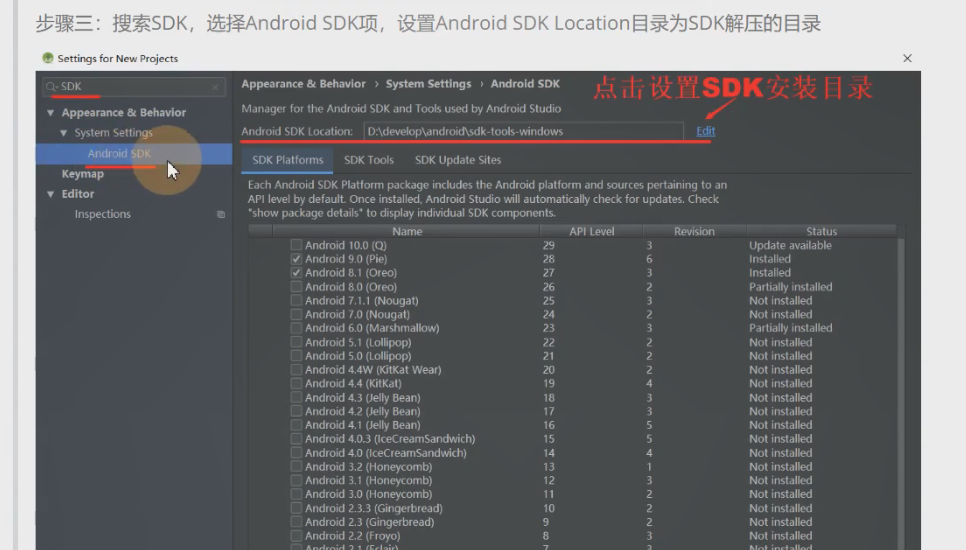Image resolution: width=966 pixels, height=550 pixels.
Task: Select System Settings tree node label
Action: pos(113,132)
